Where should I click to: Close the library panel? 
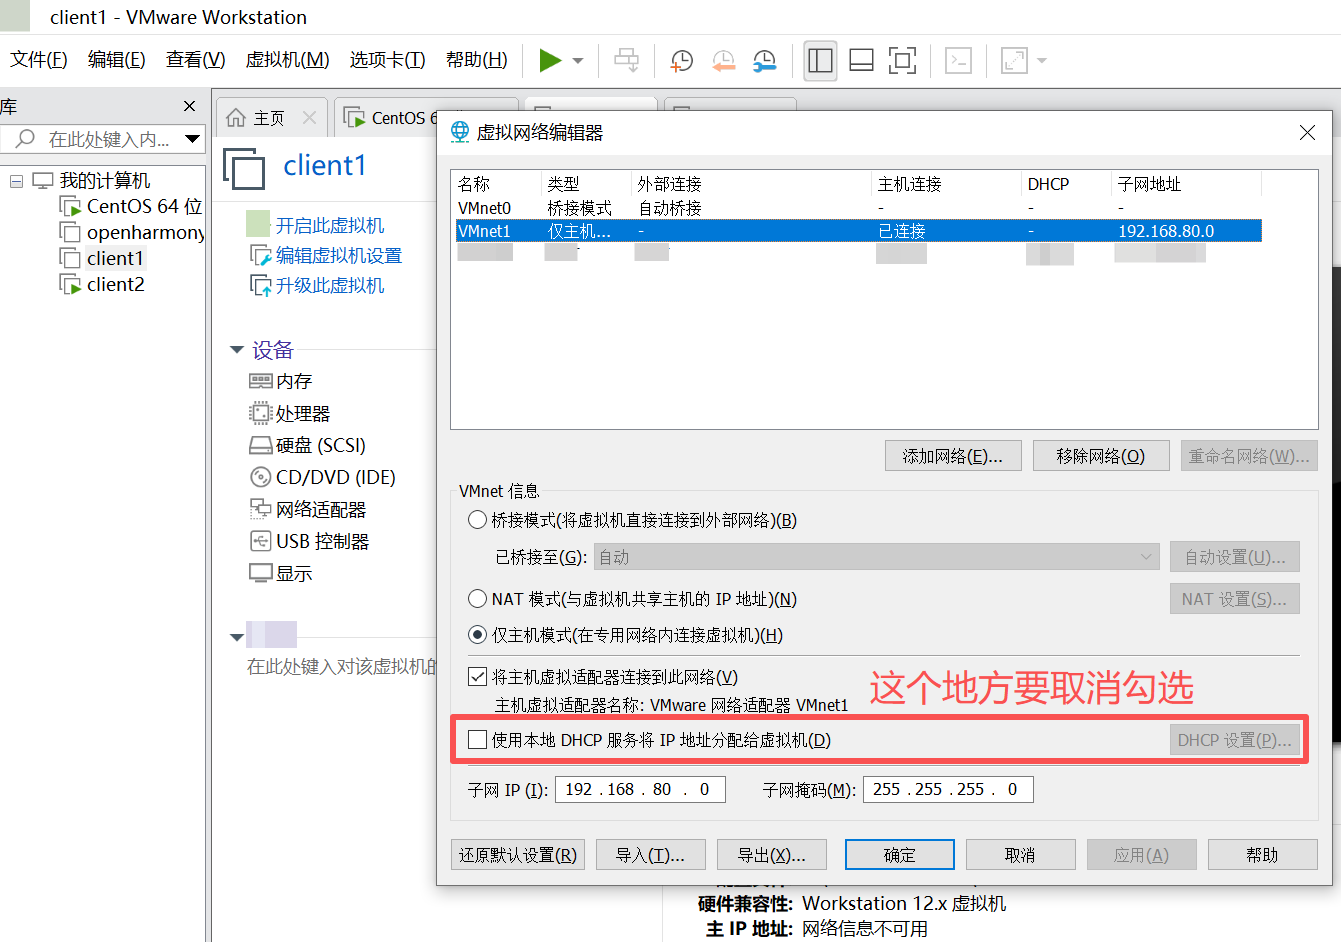[190, 106]
